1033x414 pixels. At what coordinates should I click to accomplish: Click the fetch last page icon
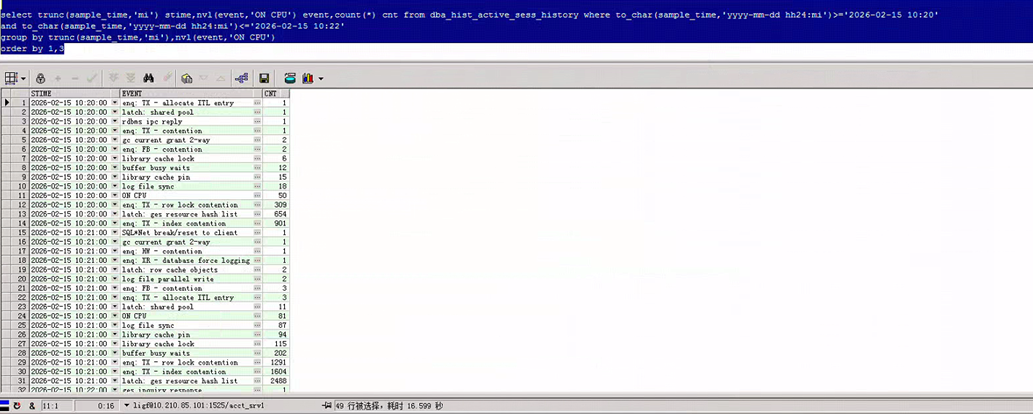pyautogui.click(x=130, y=78)
